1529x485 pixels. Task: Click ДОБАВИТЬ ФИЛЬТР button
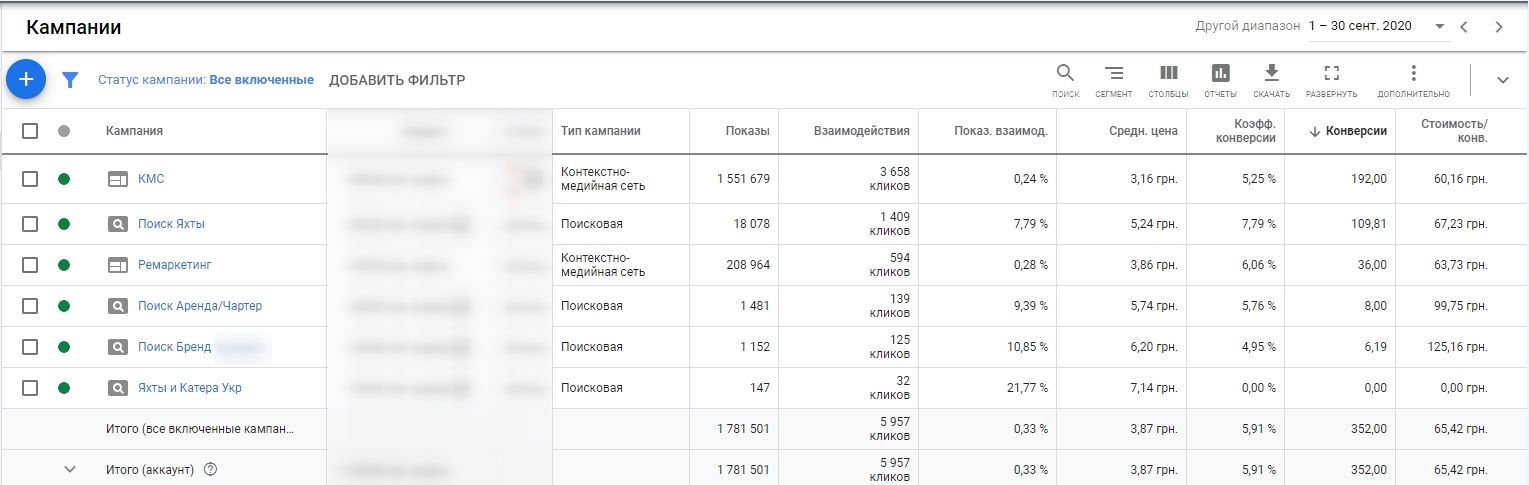(397, 80)
